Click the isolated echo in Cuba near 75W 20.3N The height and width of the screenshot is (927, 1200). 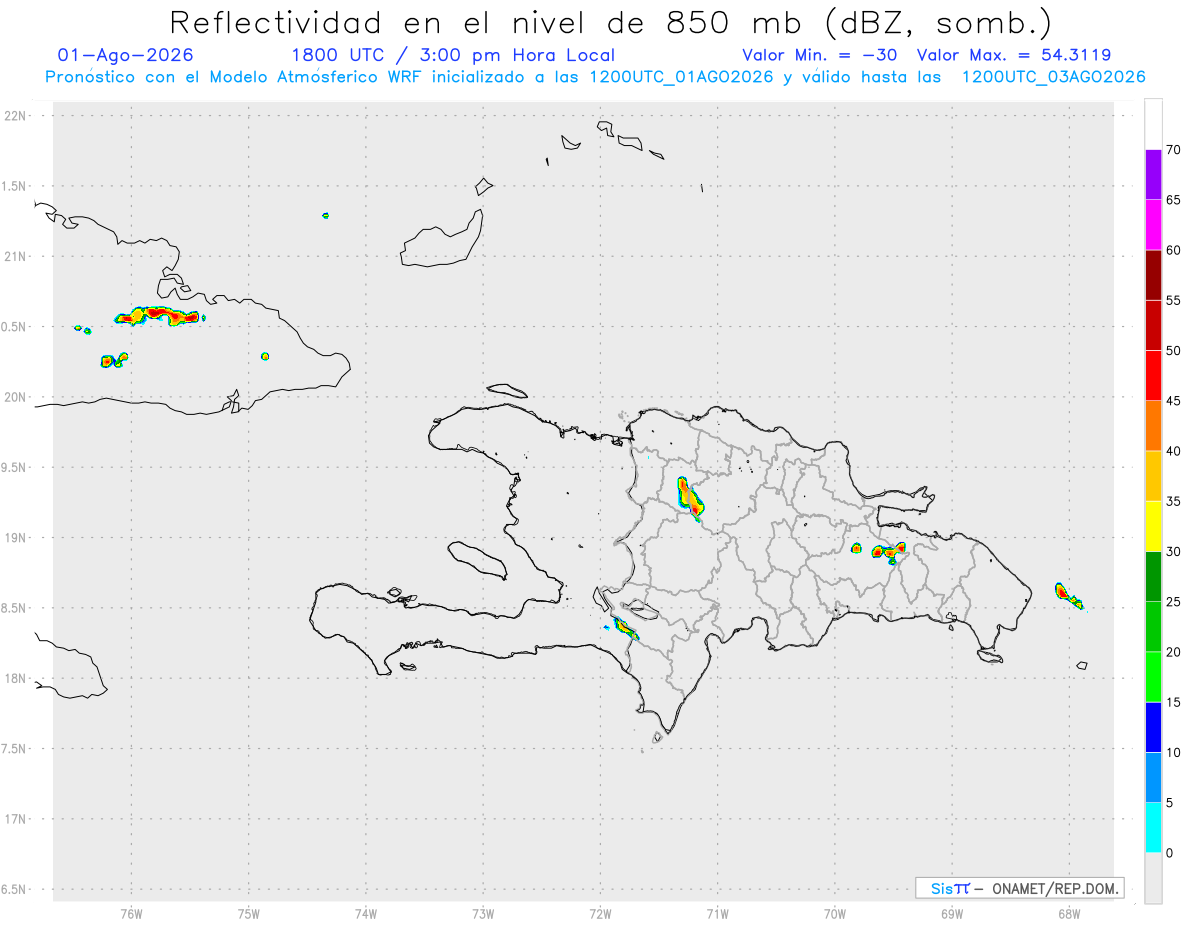[265, 356]
